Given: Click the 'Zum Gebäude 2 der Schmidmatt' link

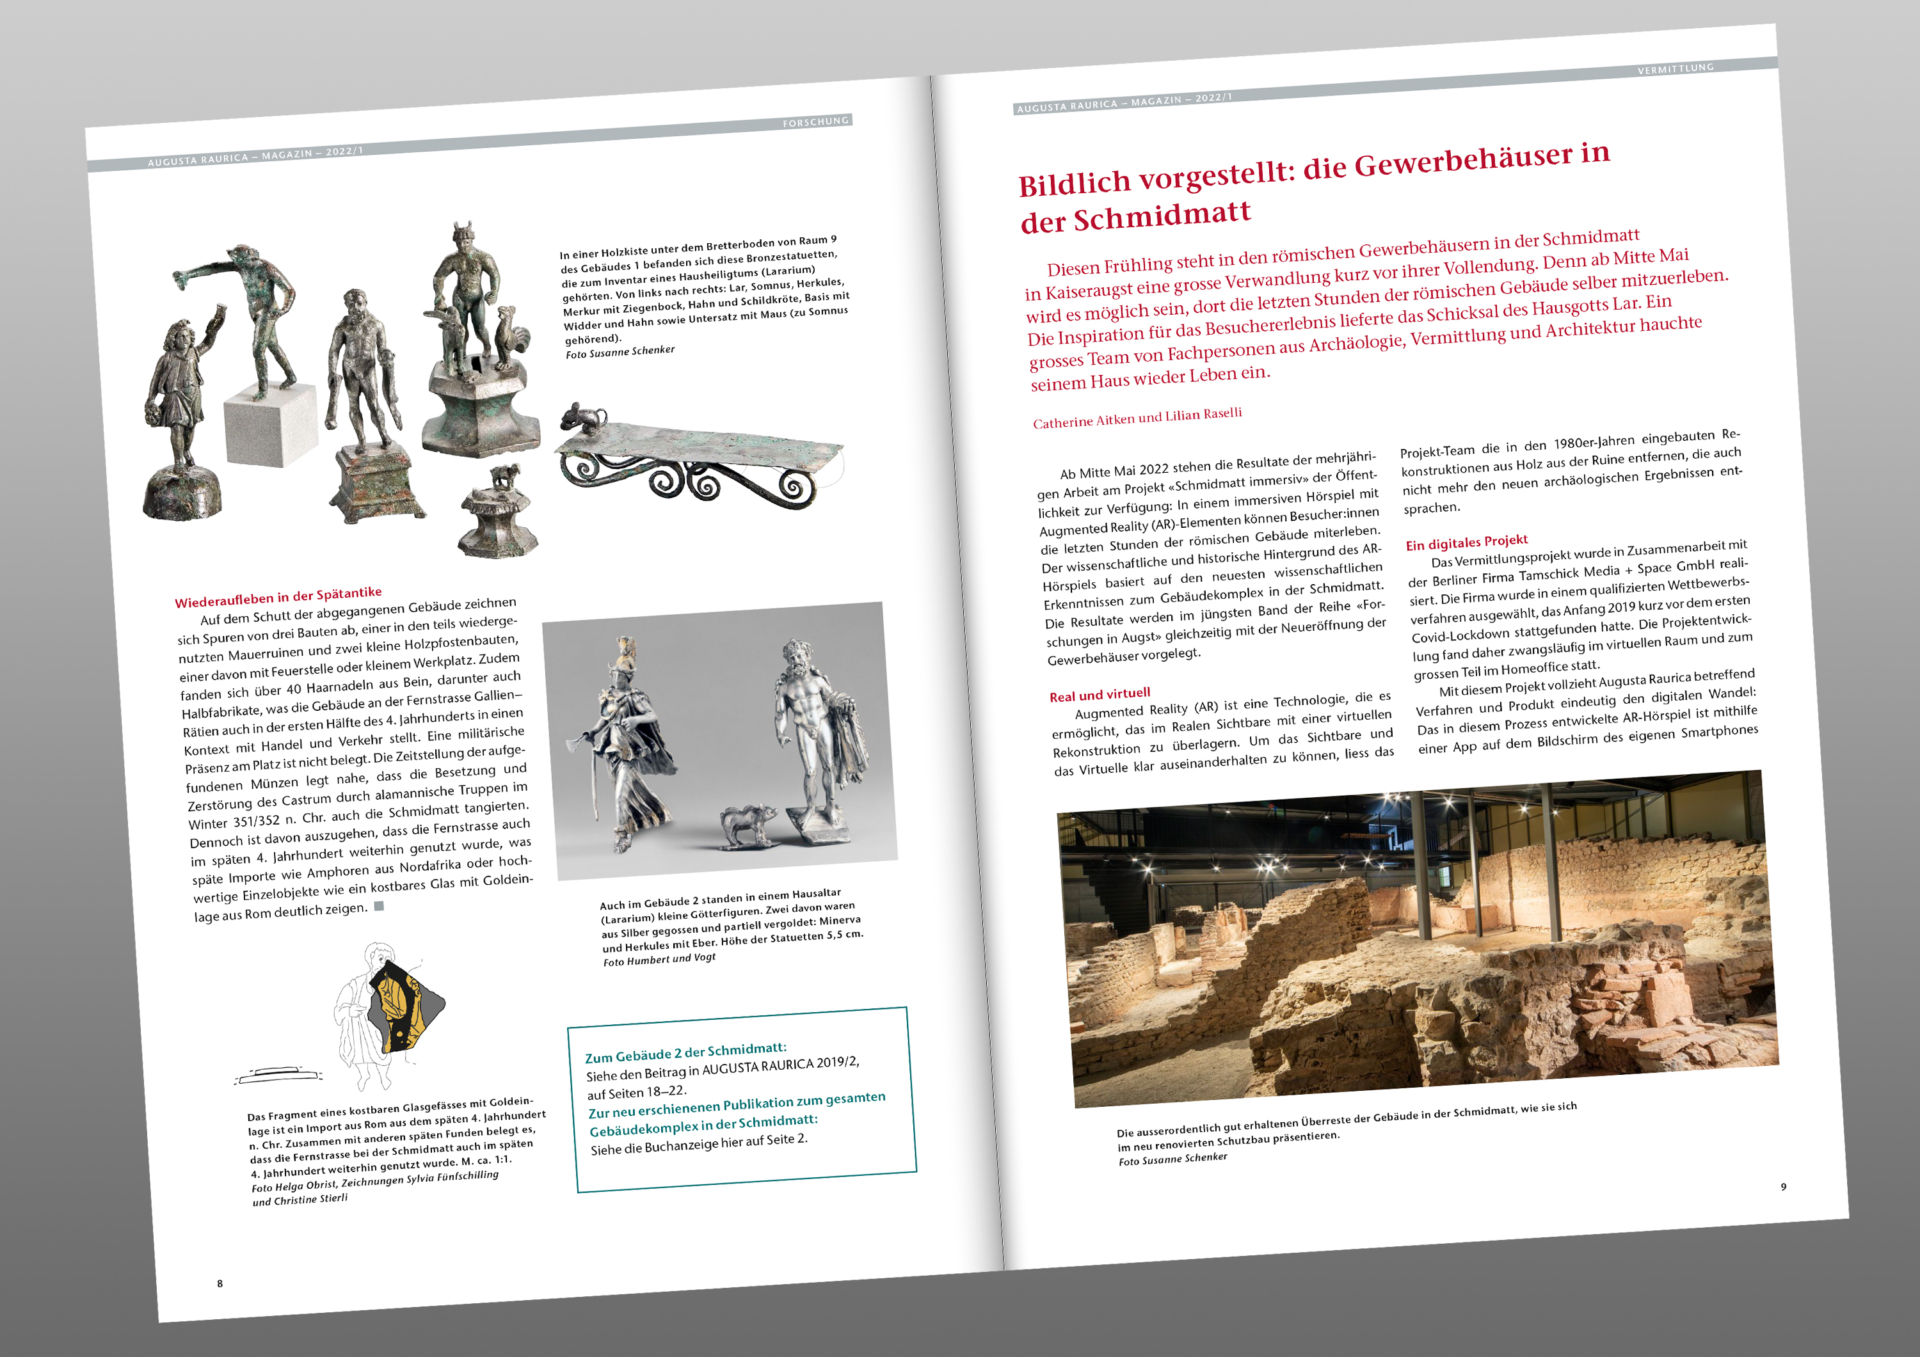Looking at the screenshot, I should tap(685, 1052).
